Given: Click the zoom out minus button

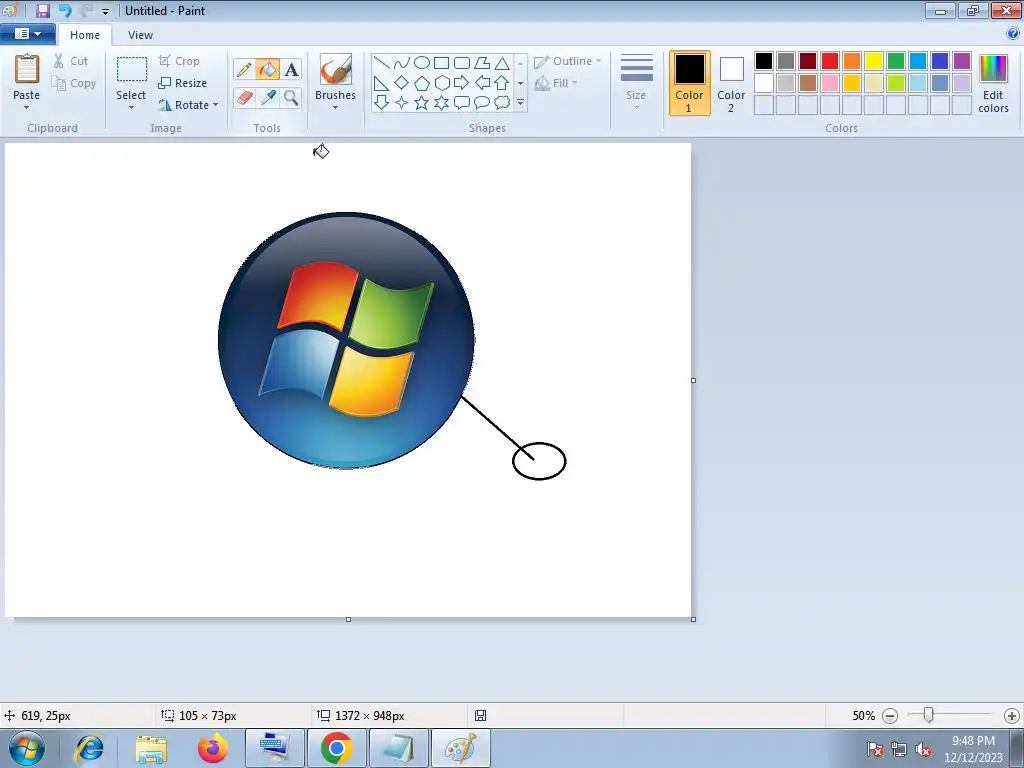Looking at the screenshot, I should click(x=890, y=716).
